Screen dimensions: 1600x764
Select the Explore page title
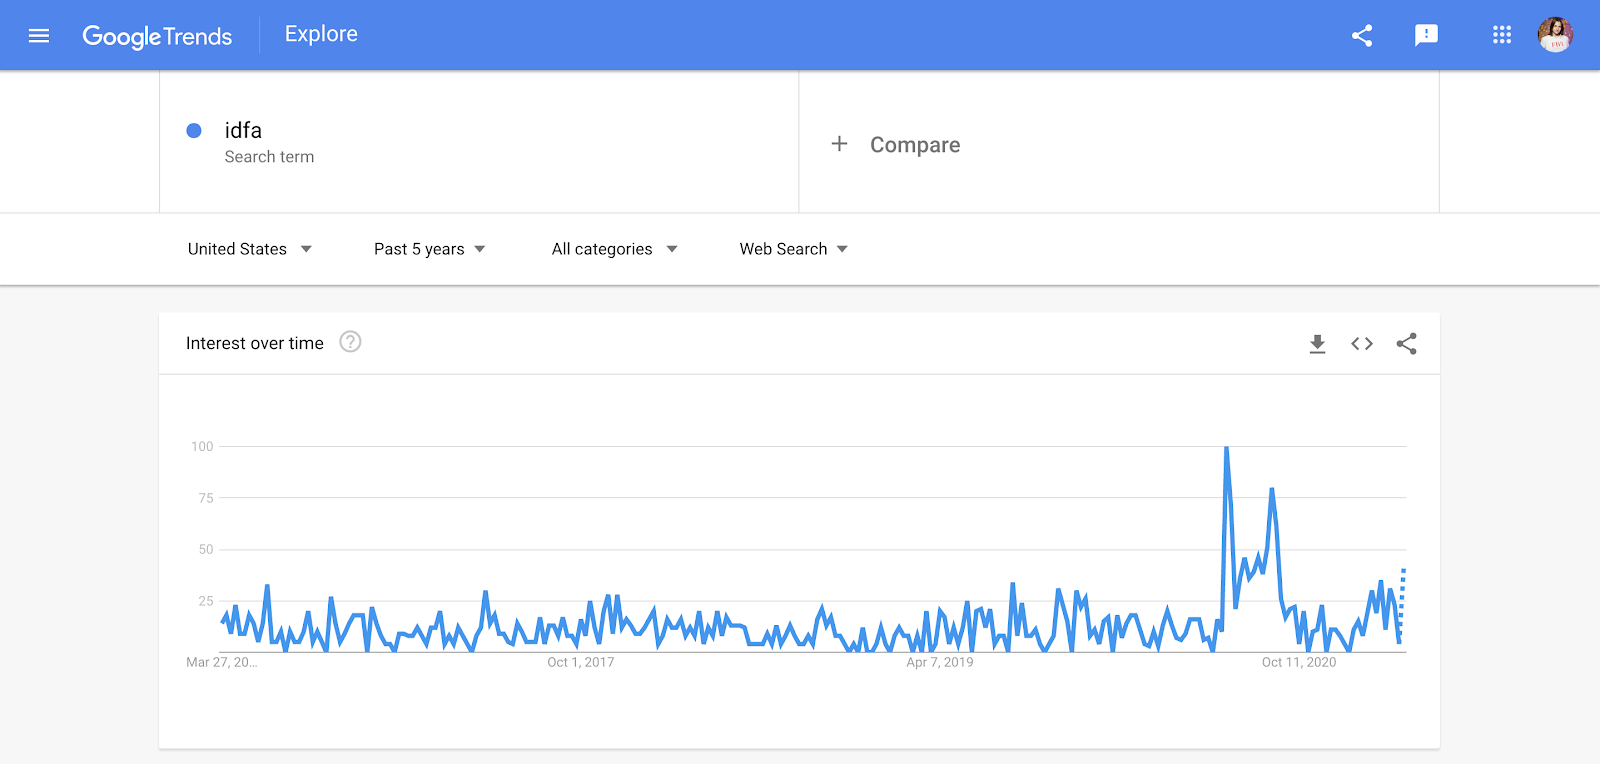321,34
